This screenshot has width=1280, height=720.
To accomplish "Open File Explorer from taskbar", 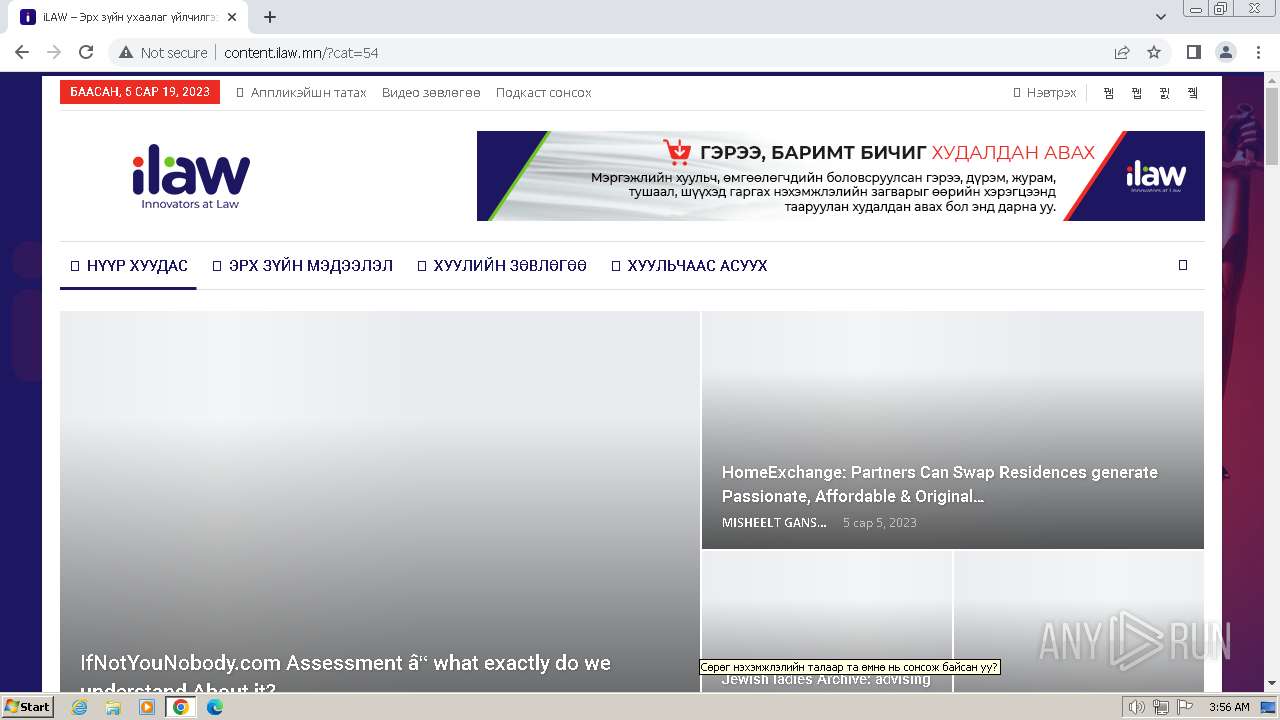I will 113,707.
